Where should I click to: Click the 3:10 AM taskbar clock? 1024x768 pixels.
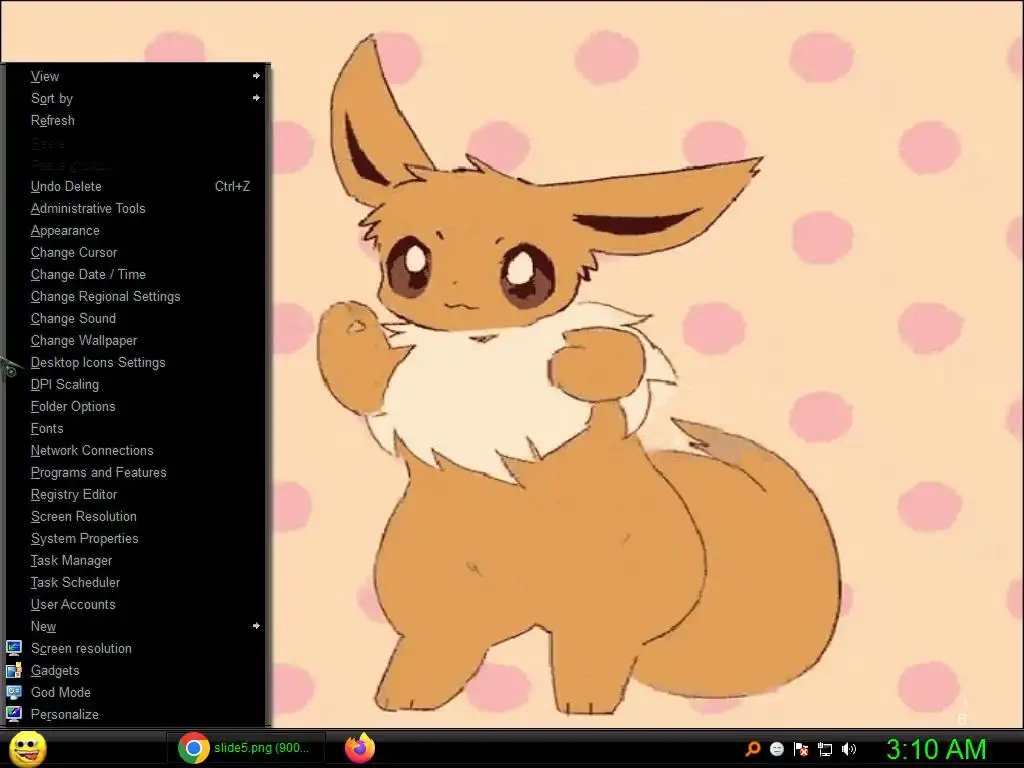coord(936,749)
